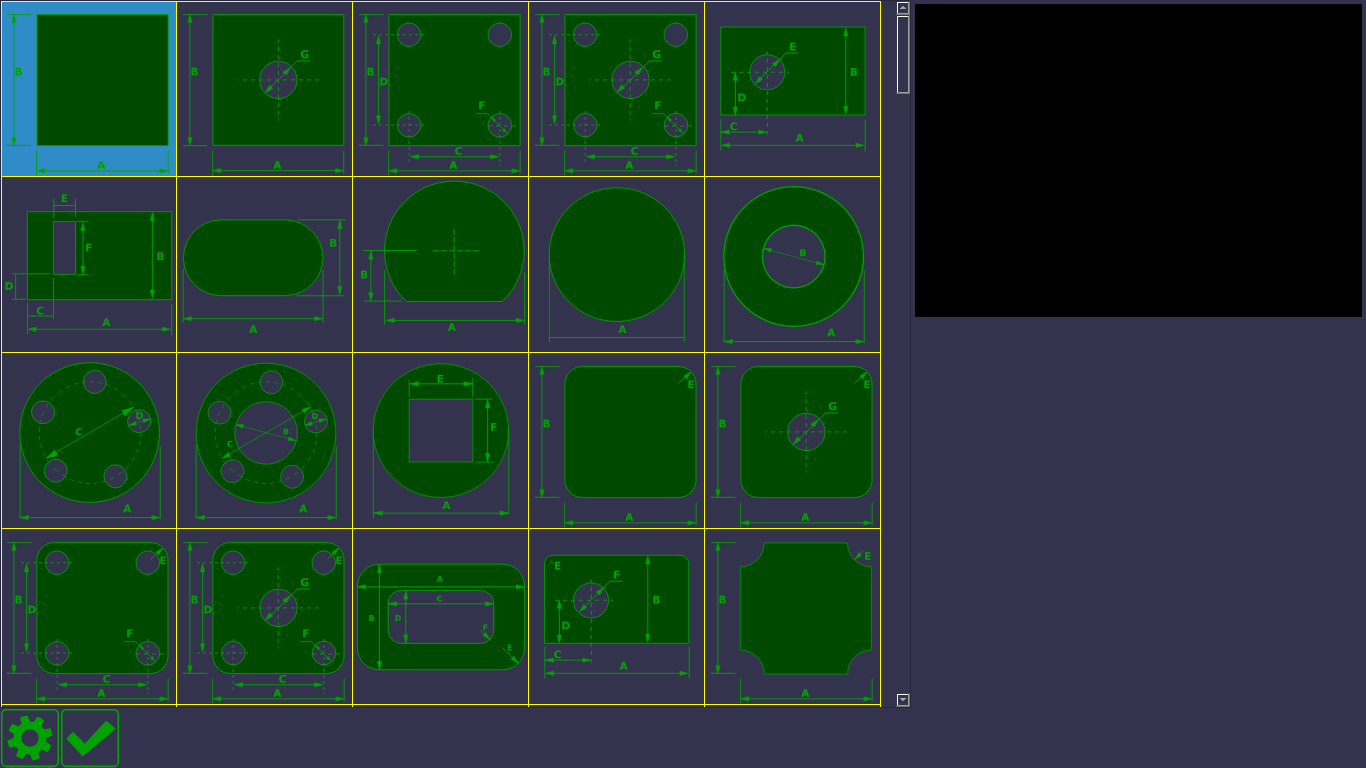
Task: Select flange ring with bolt holes
Action: coord(265,440)
